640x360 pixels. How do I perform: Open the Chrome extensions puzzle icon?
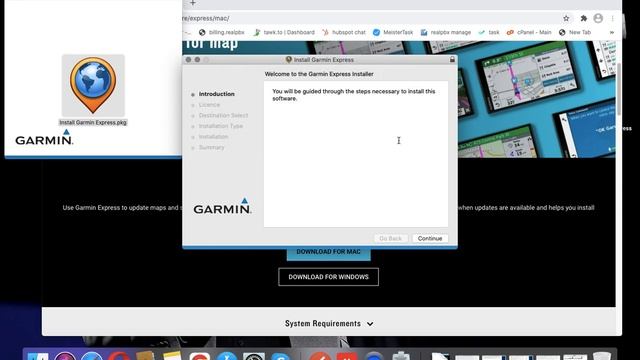click(584, 18)
